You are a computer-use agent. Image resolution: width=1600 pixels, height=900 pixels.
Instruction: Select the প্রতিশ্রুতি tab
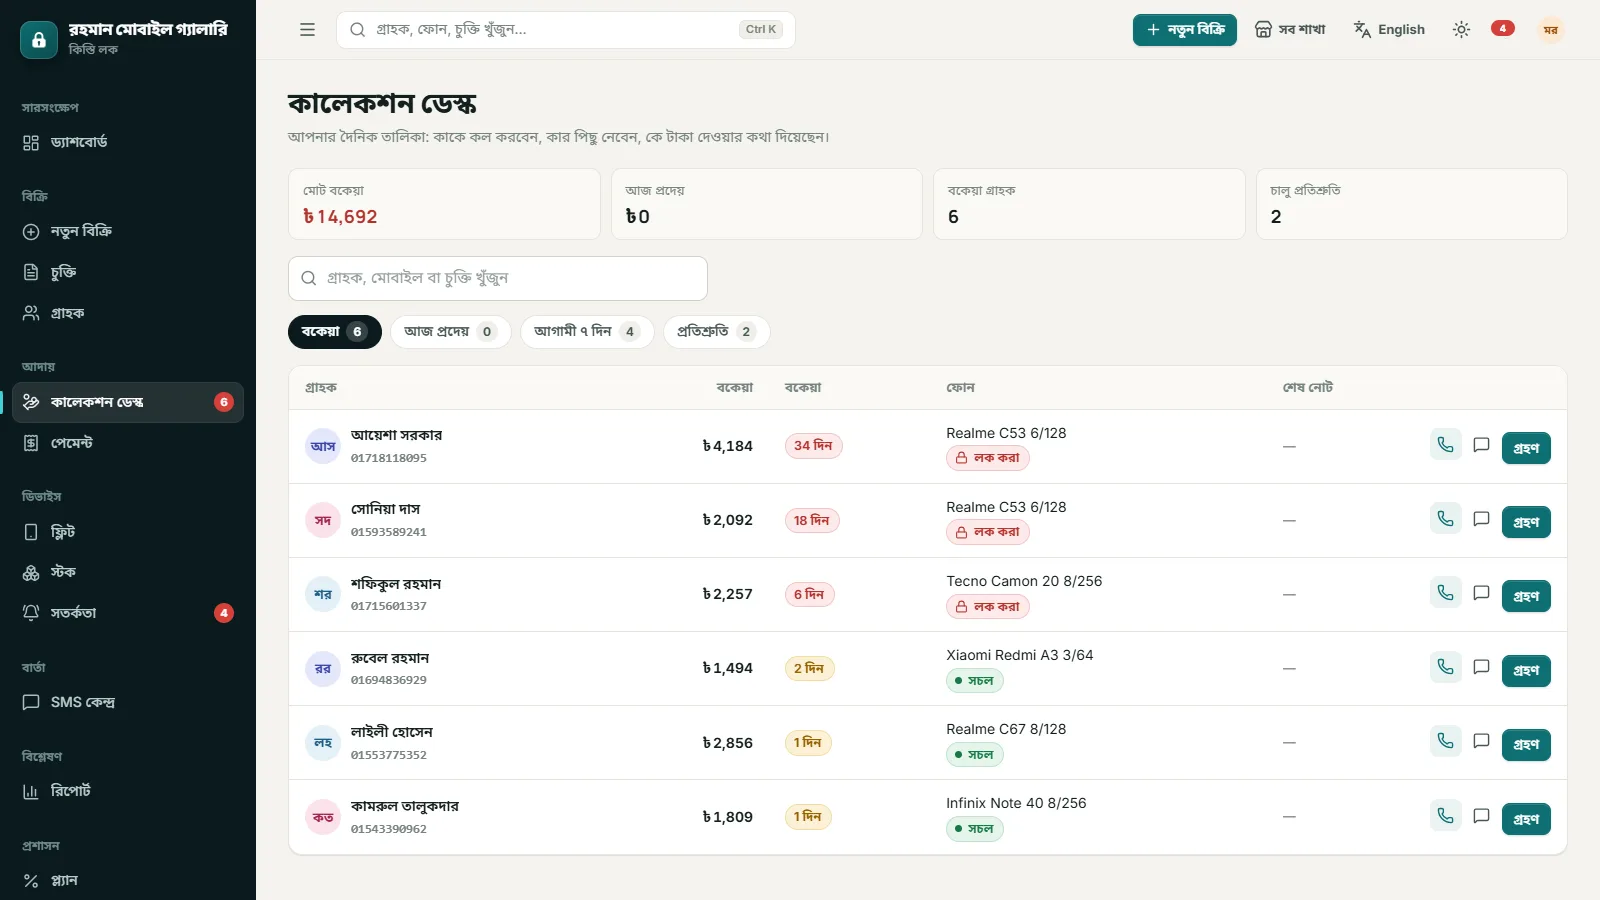pos(716,332)
